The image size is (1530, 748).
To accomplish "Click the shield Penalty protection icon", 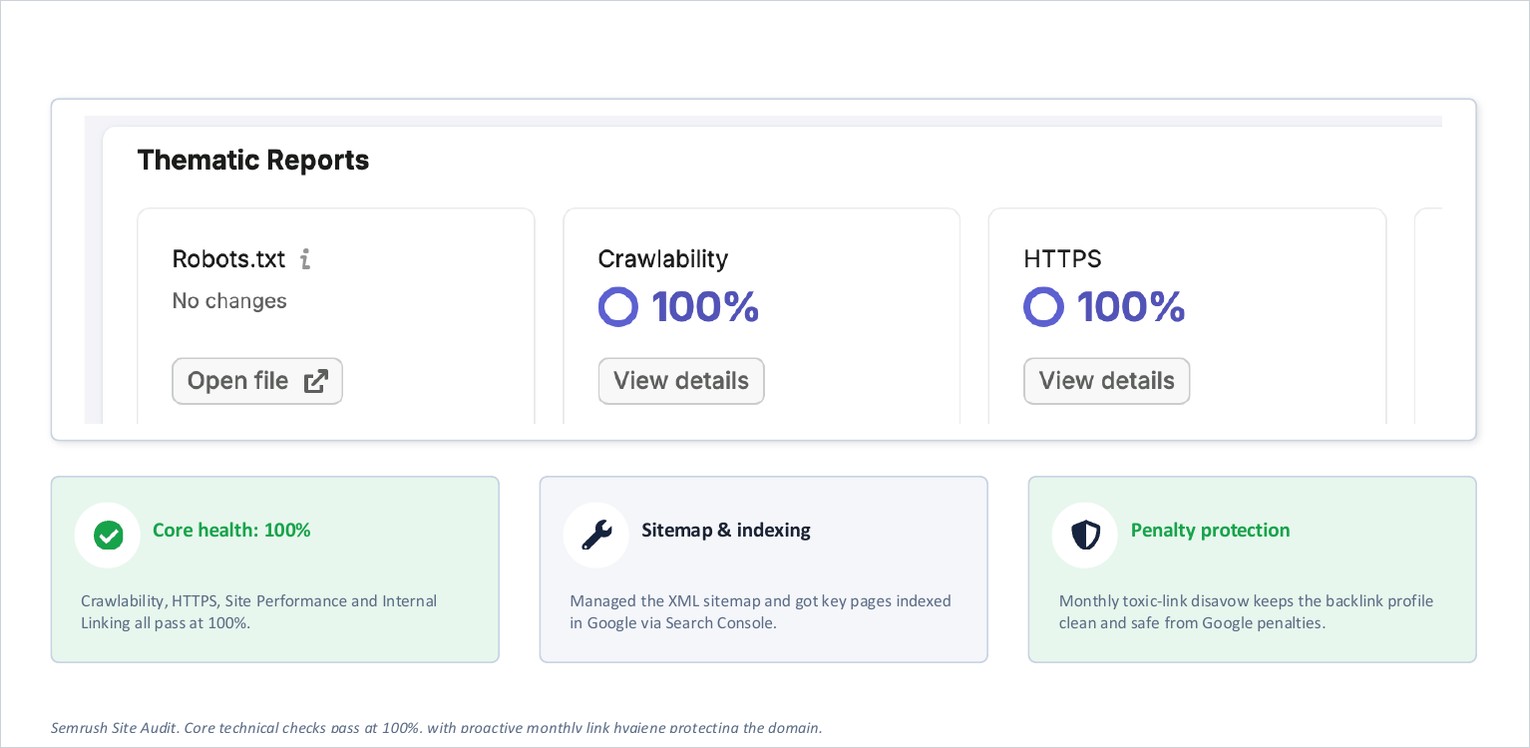I will (x=1085, y=535).
